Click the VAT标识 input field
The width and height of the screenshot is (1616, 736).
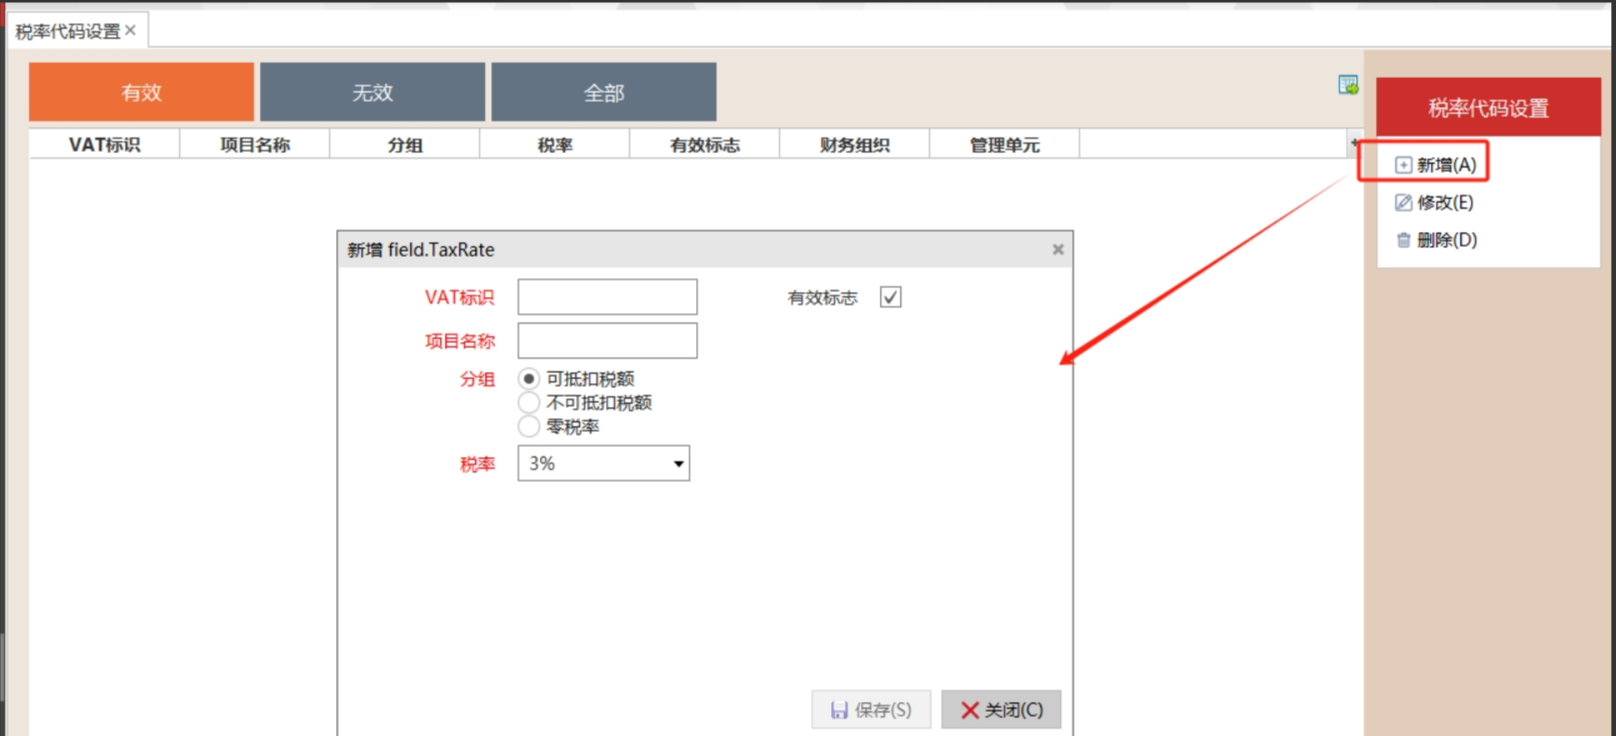tap(607, 297)
